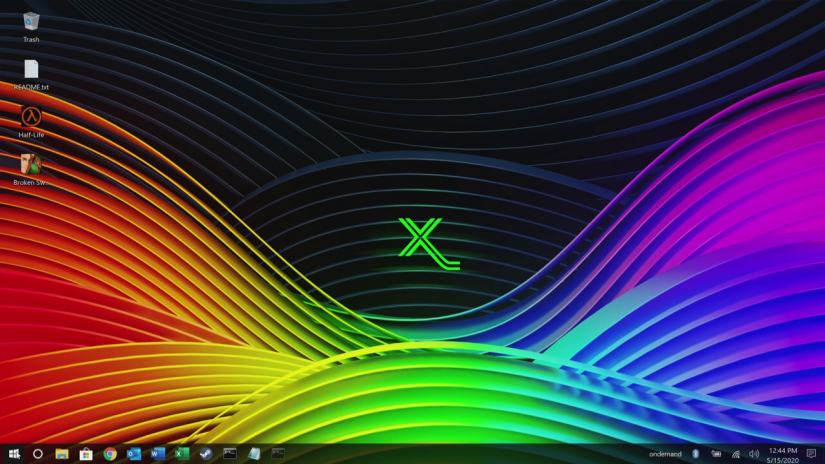Image resolution: width=825 pixels, height=464 pixels.
Task: Open the Bluetooth tray icon
Action: coord(695,454)
